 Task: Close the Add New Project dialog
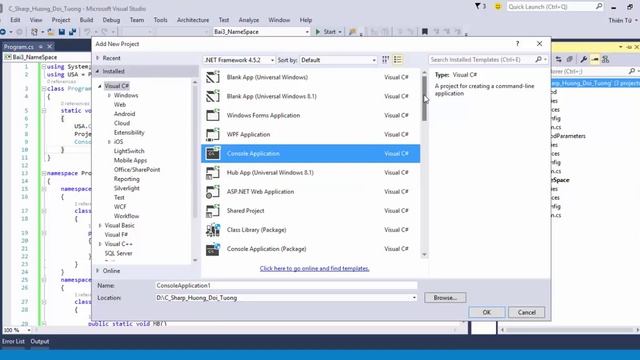pos(540,44)
